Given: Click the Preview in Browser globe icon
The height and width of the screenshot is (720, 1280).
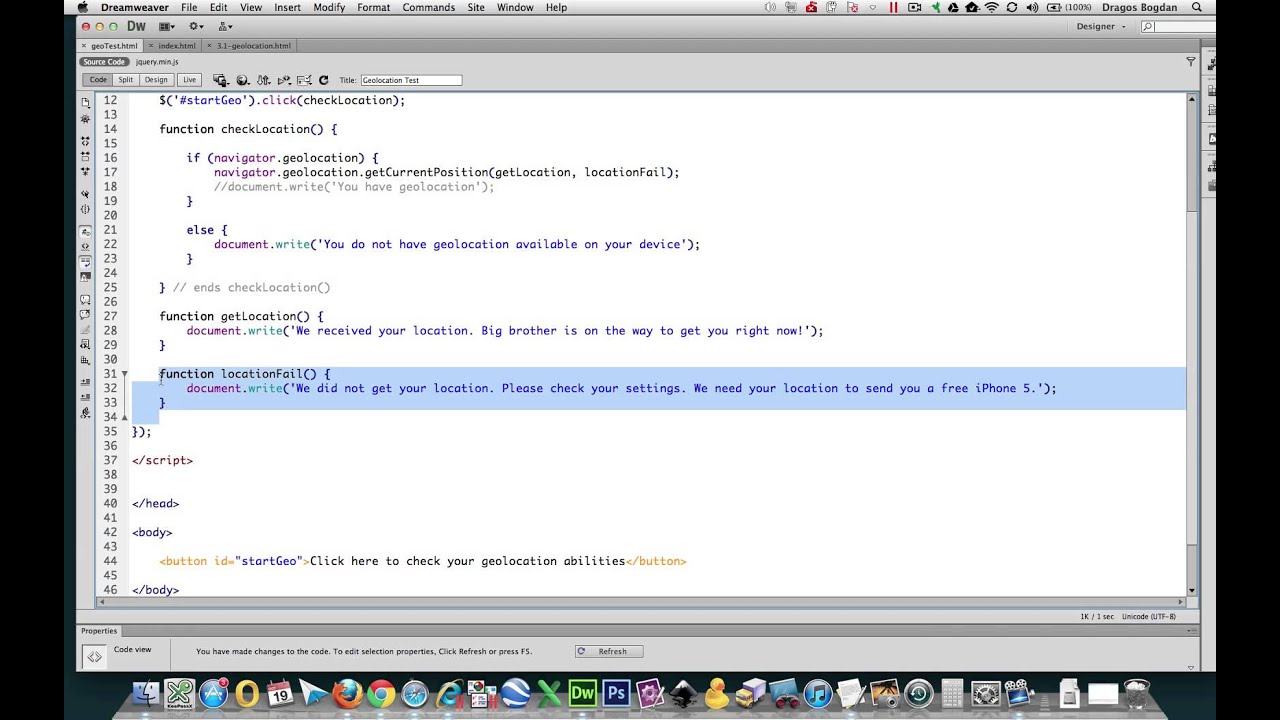Looking at the screenshot, I should (x=242, y=80).
